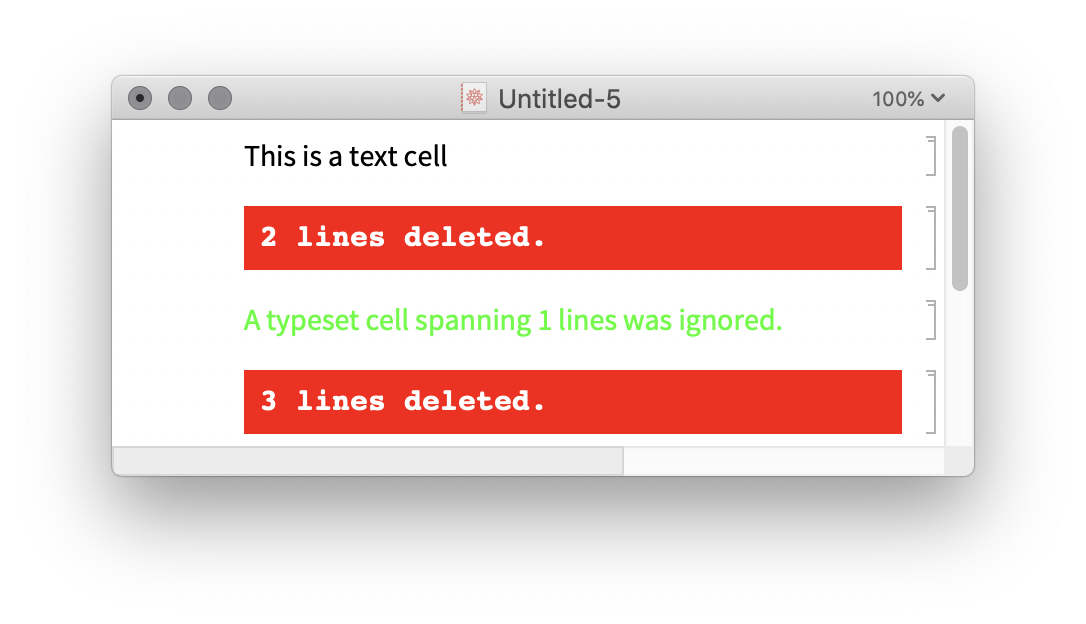The width and height of the screenshot is (1086, 624).
Task: Select bracket of green typeset message cell
Action: coord(931,320)
